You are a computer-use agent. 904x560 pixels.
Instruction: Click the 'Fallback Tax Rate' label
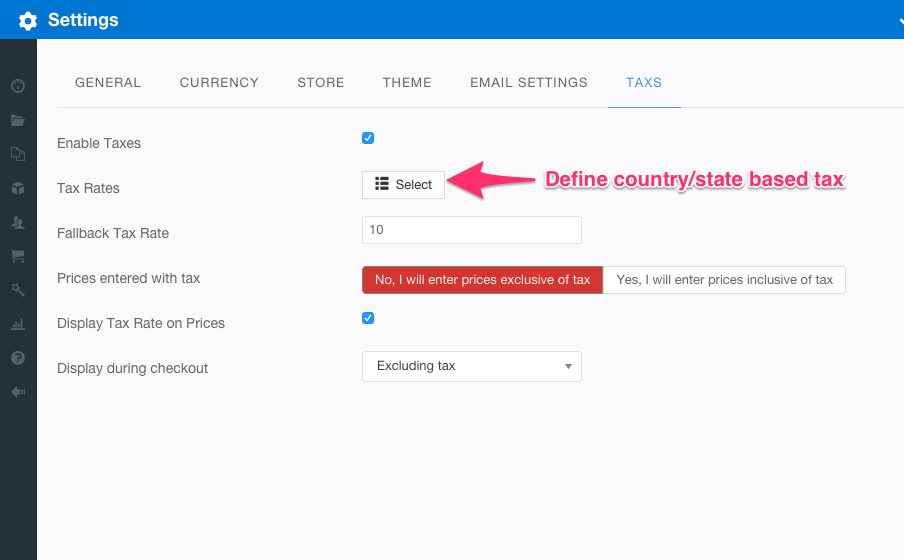pos(113,233)
